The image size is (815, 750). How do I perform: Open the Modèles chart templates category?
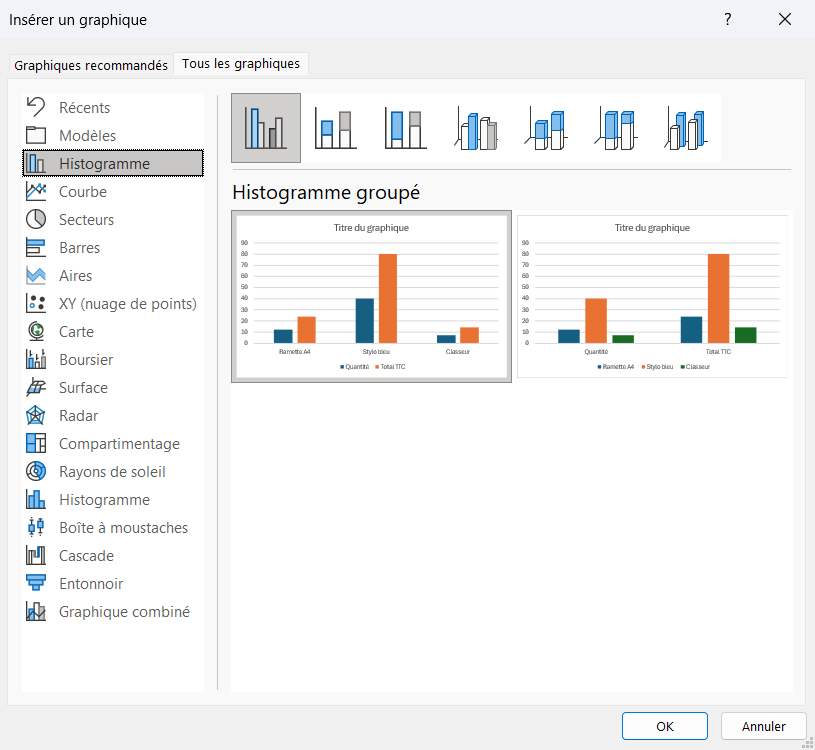coord(113,136)
